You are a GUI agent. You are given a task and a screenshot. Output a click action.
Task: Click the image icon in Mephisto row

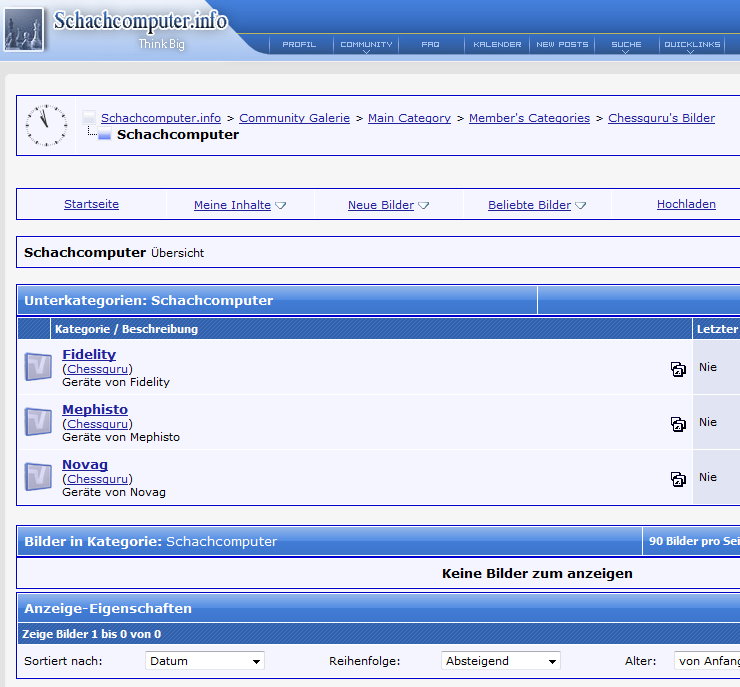[x=678, y=424]
